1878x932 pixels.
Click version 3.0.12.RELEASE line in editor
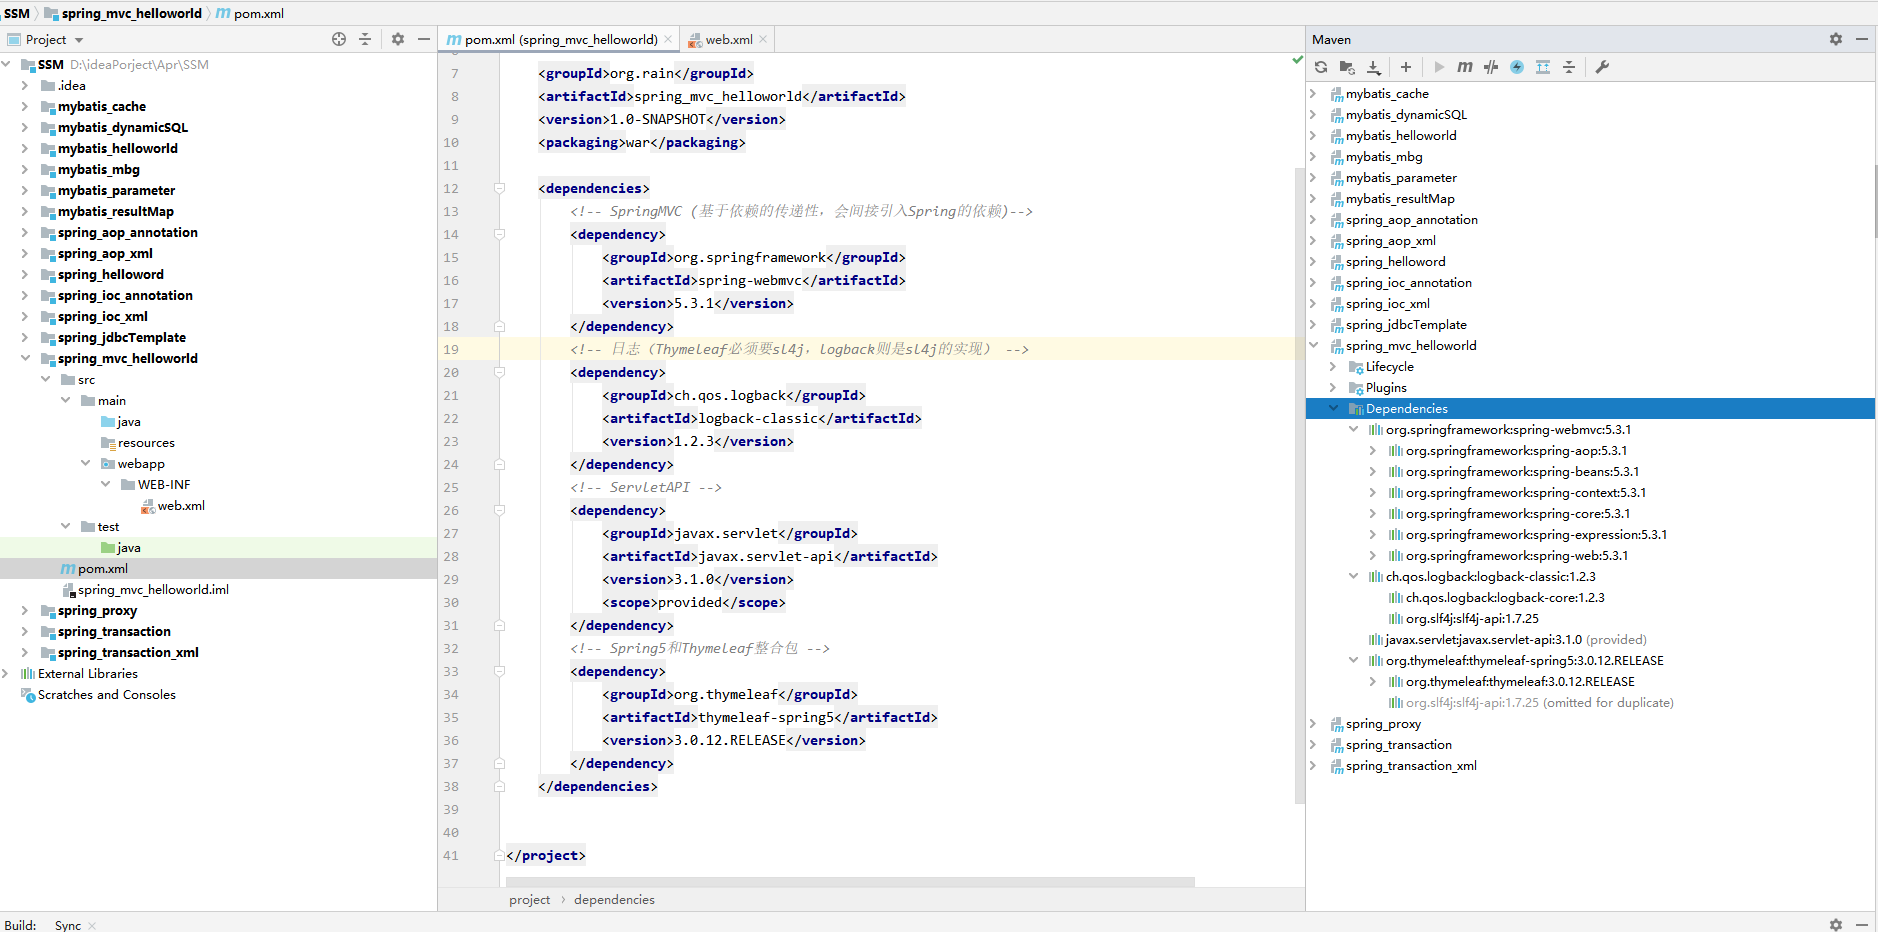click(734, 740)
